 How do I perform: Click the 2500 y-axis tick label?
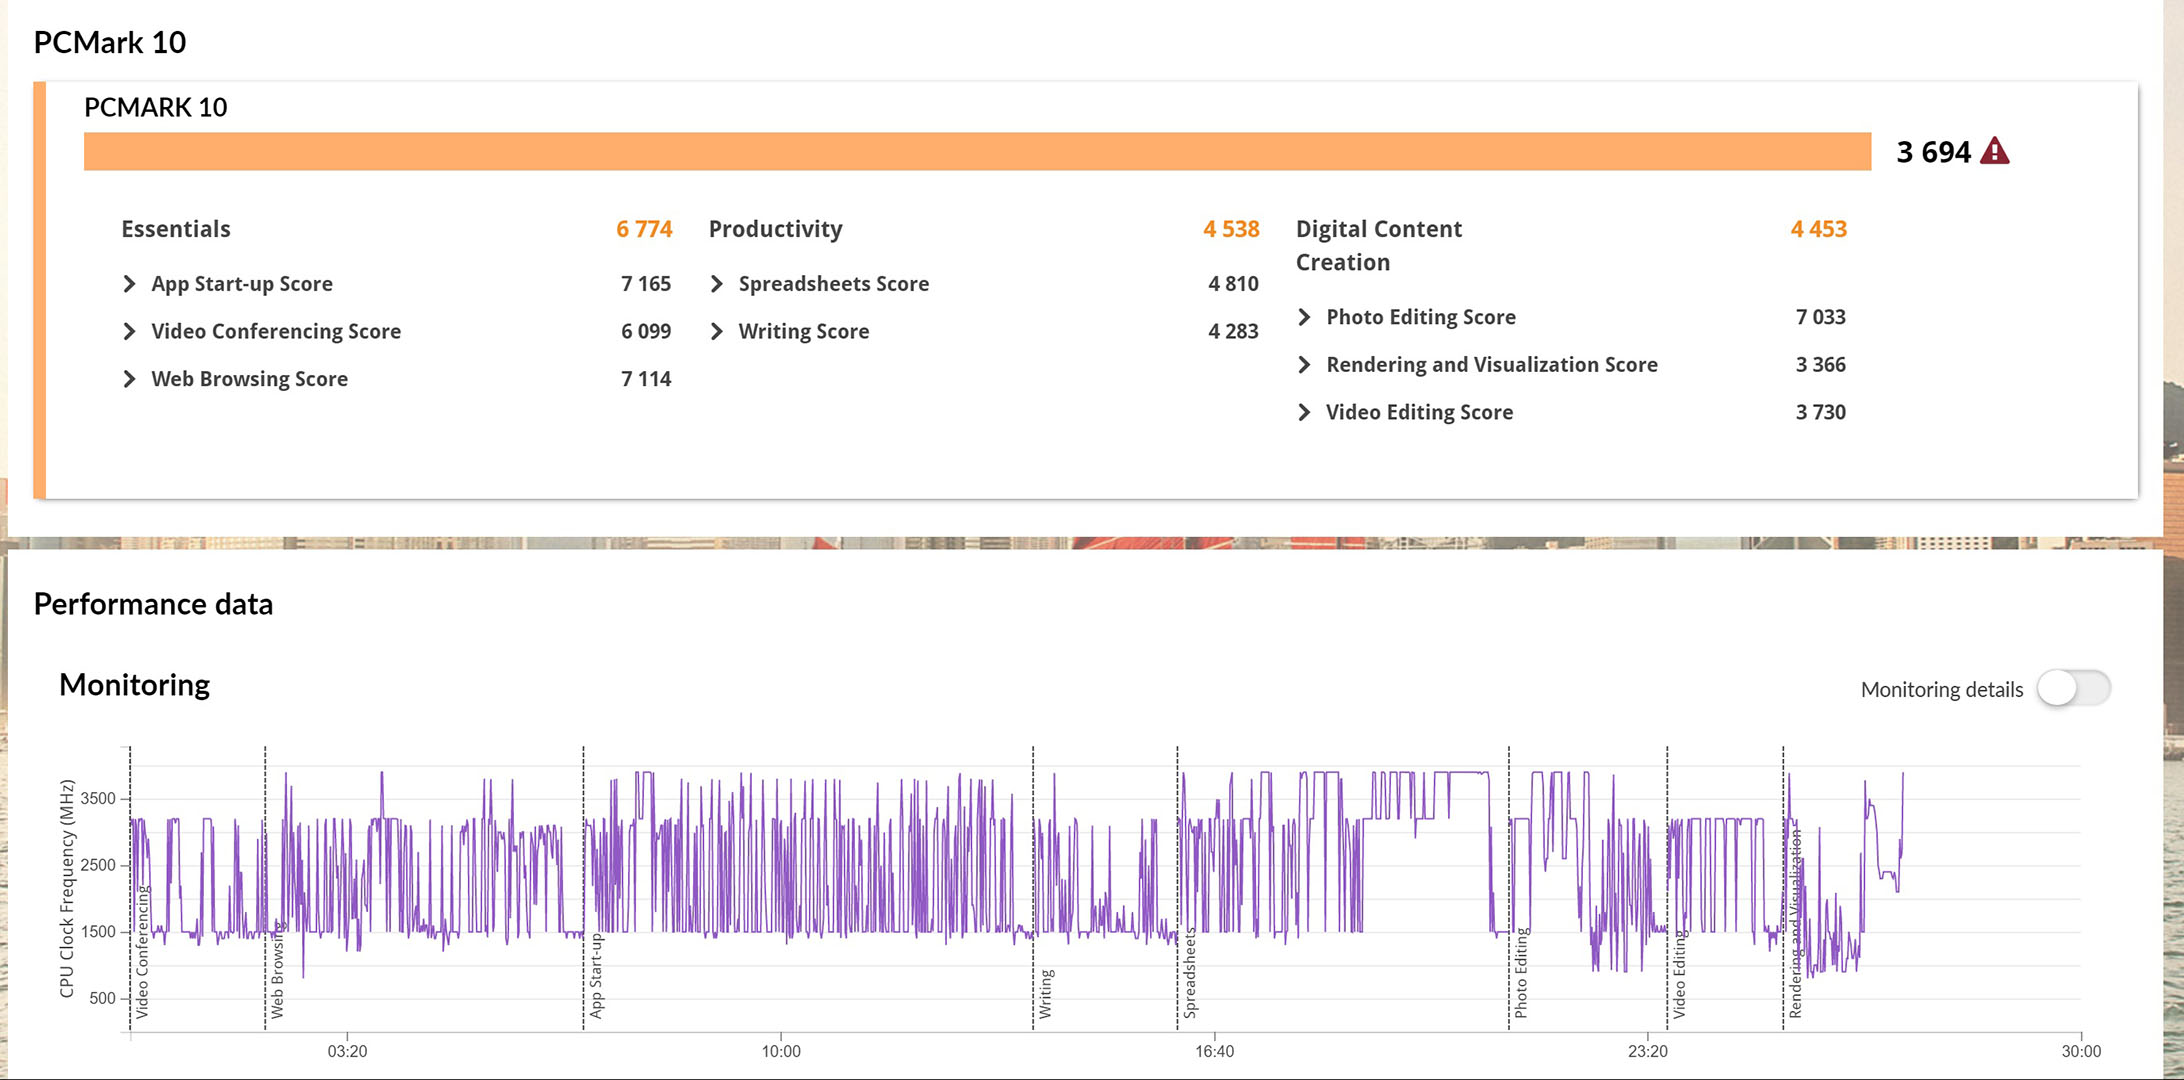[98, 865]
